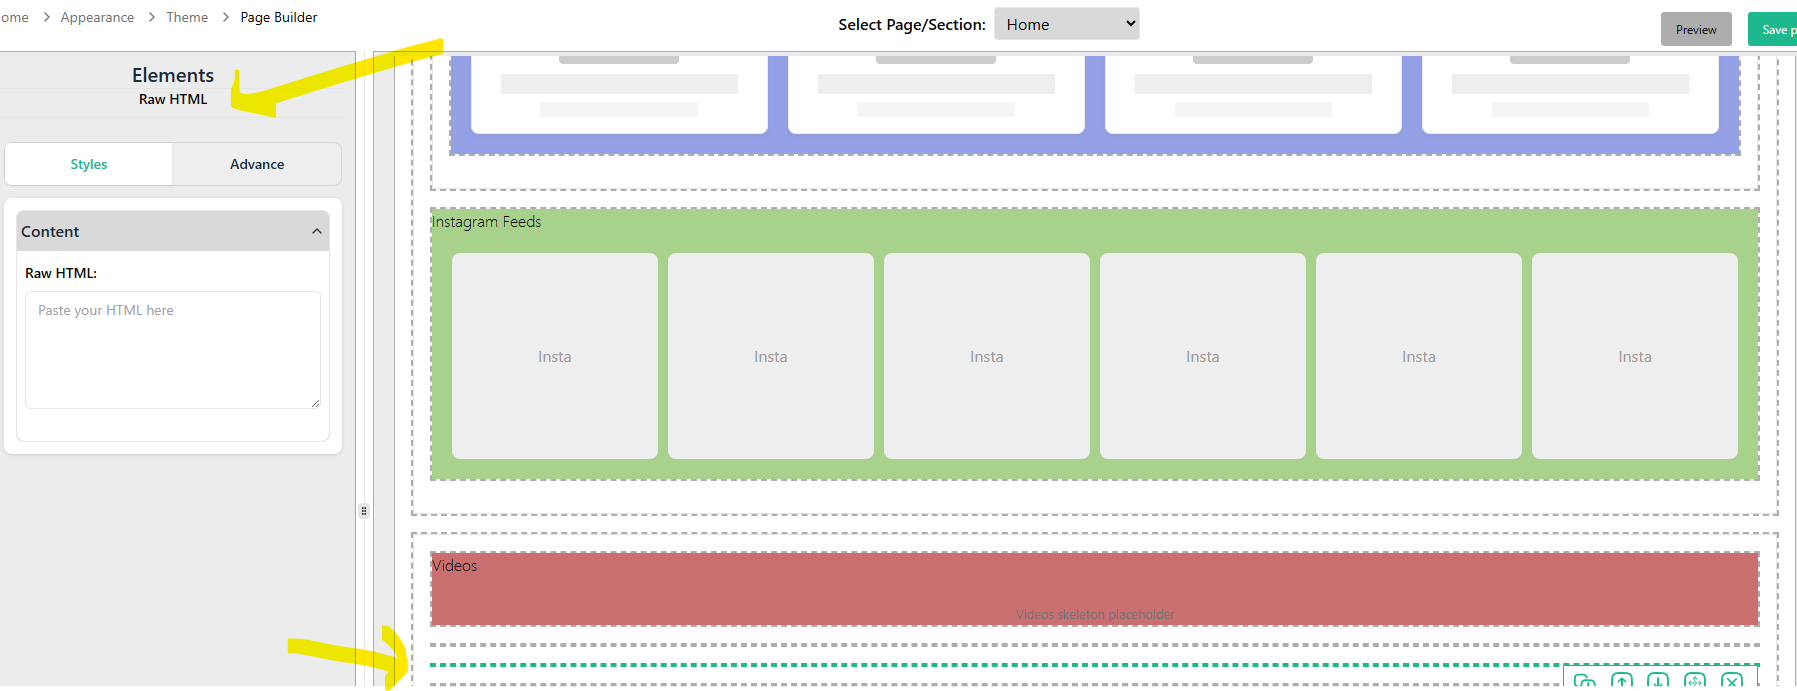The image size is (1797, 691).
Task: Delete the selected section with the X icon
Action: [1732, 681]
